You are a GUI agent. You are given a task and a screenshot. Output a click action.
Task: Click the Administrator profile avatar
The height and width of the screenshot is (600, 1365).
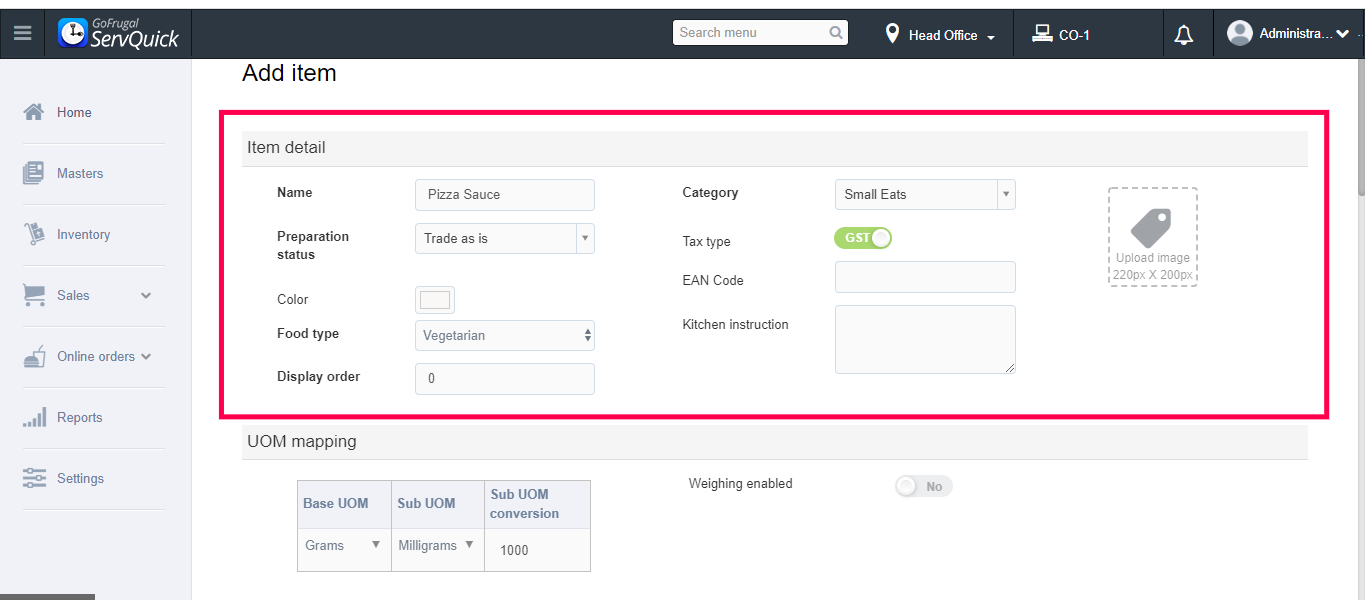click(1240, 33)
